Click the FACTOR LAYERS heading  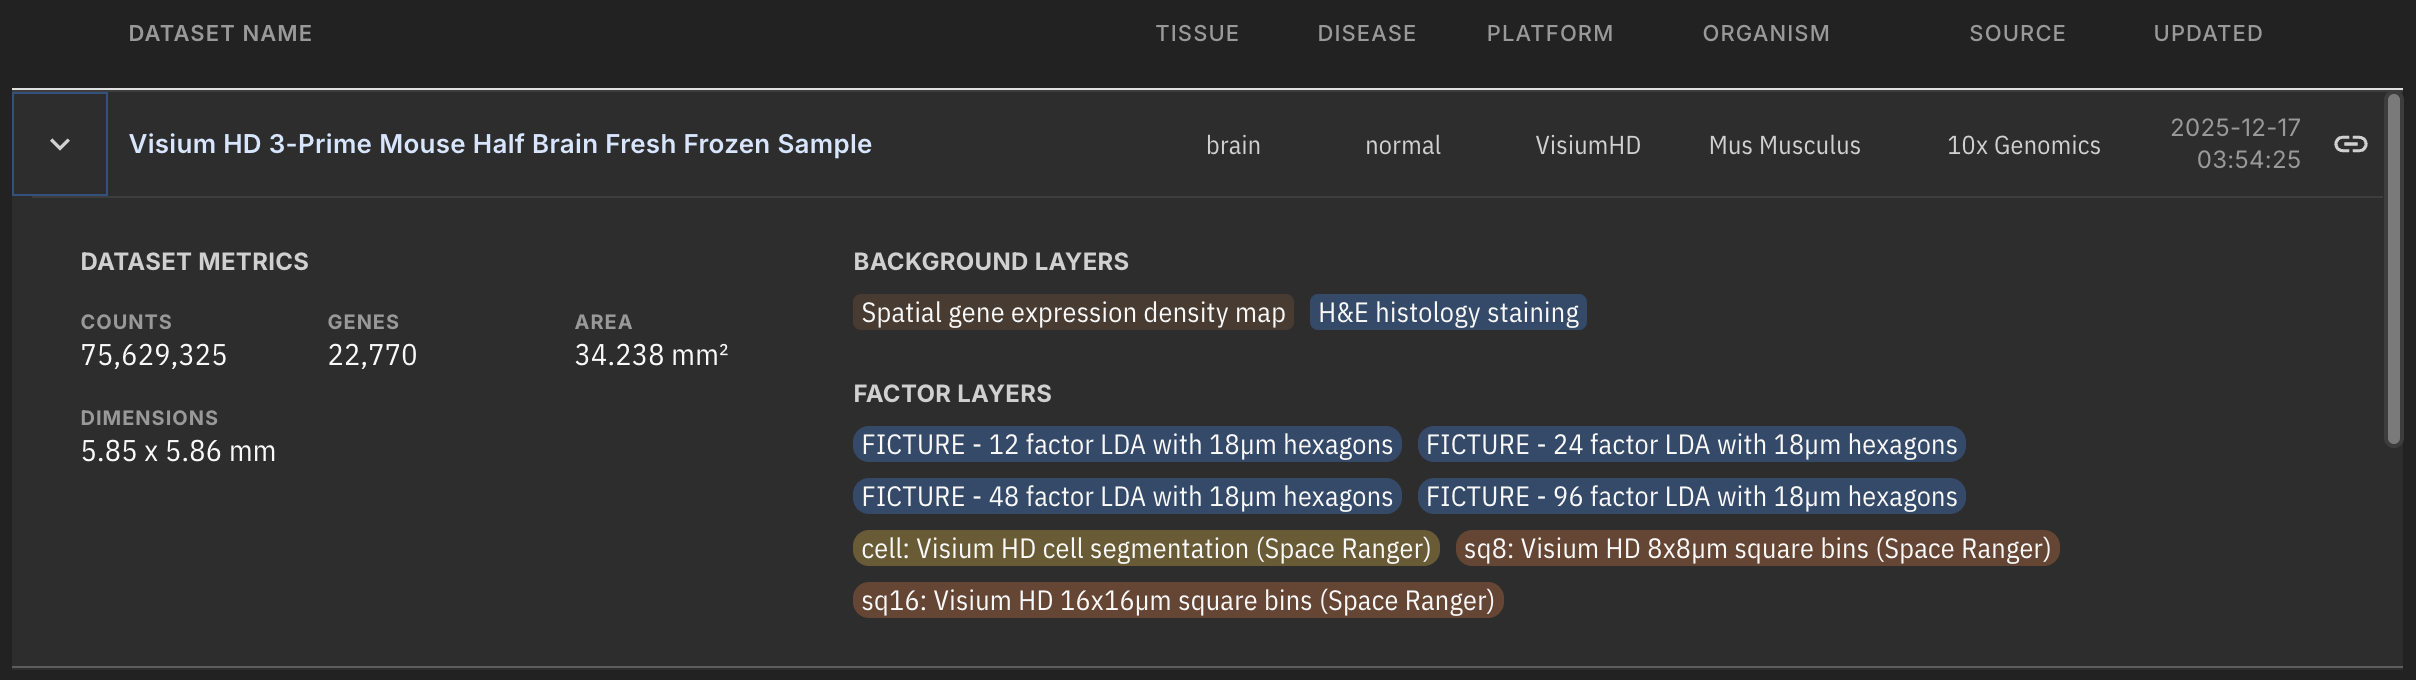coord(952,393)
